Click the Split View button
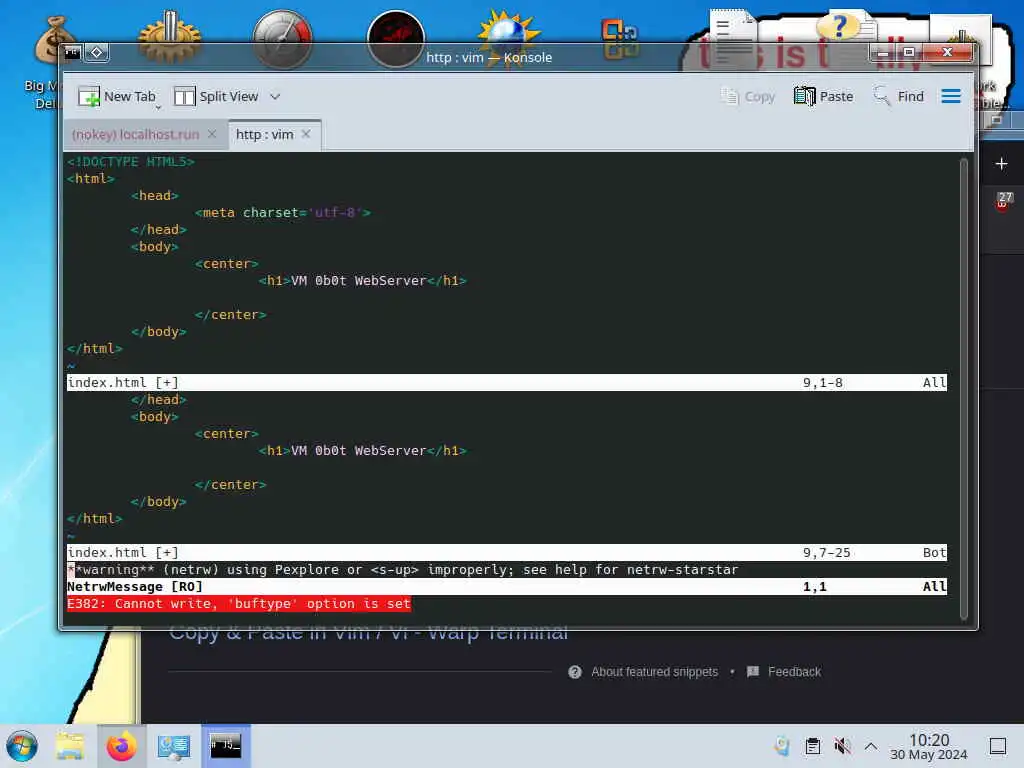This screenshot has width=1024, height=768. click(216, 97)
